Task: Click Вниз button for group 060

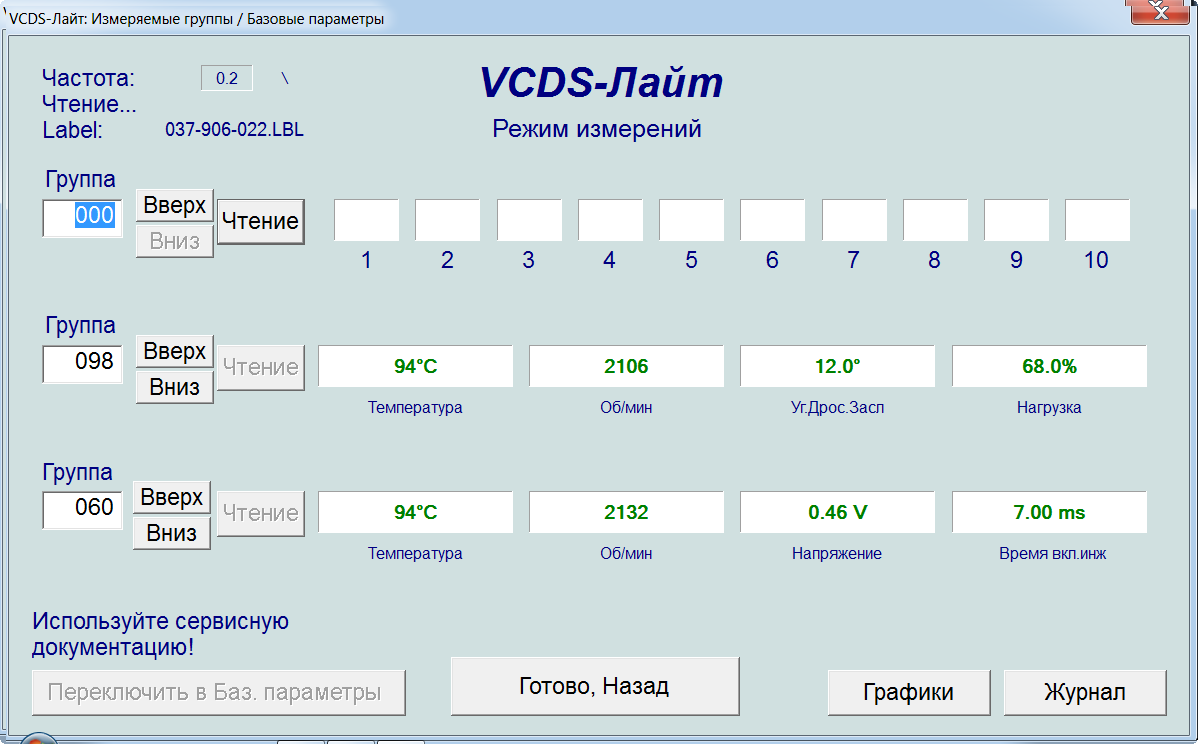Action: 172,533
